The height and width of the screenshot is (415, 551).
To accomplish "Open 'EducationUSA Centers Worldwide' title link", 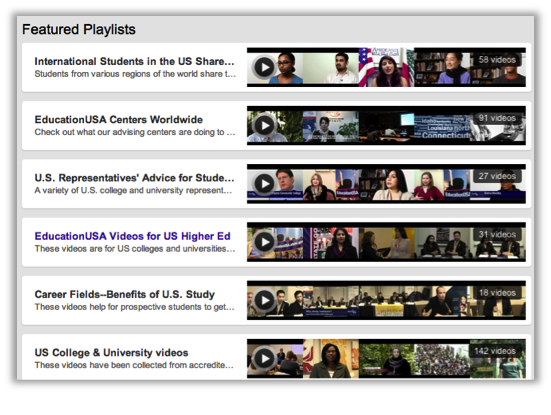I will click(118, 119).
